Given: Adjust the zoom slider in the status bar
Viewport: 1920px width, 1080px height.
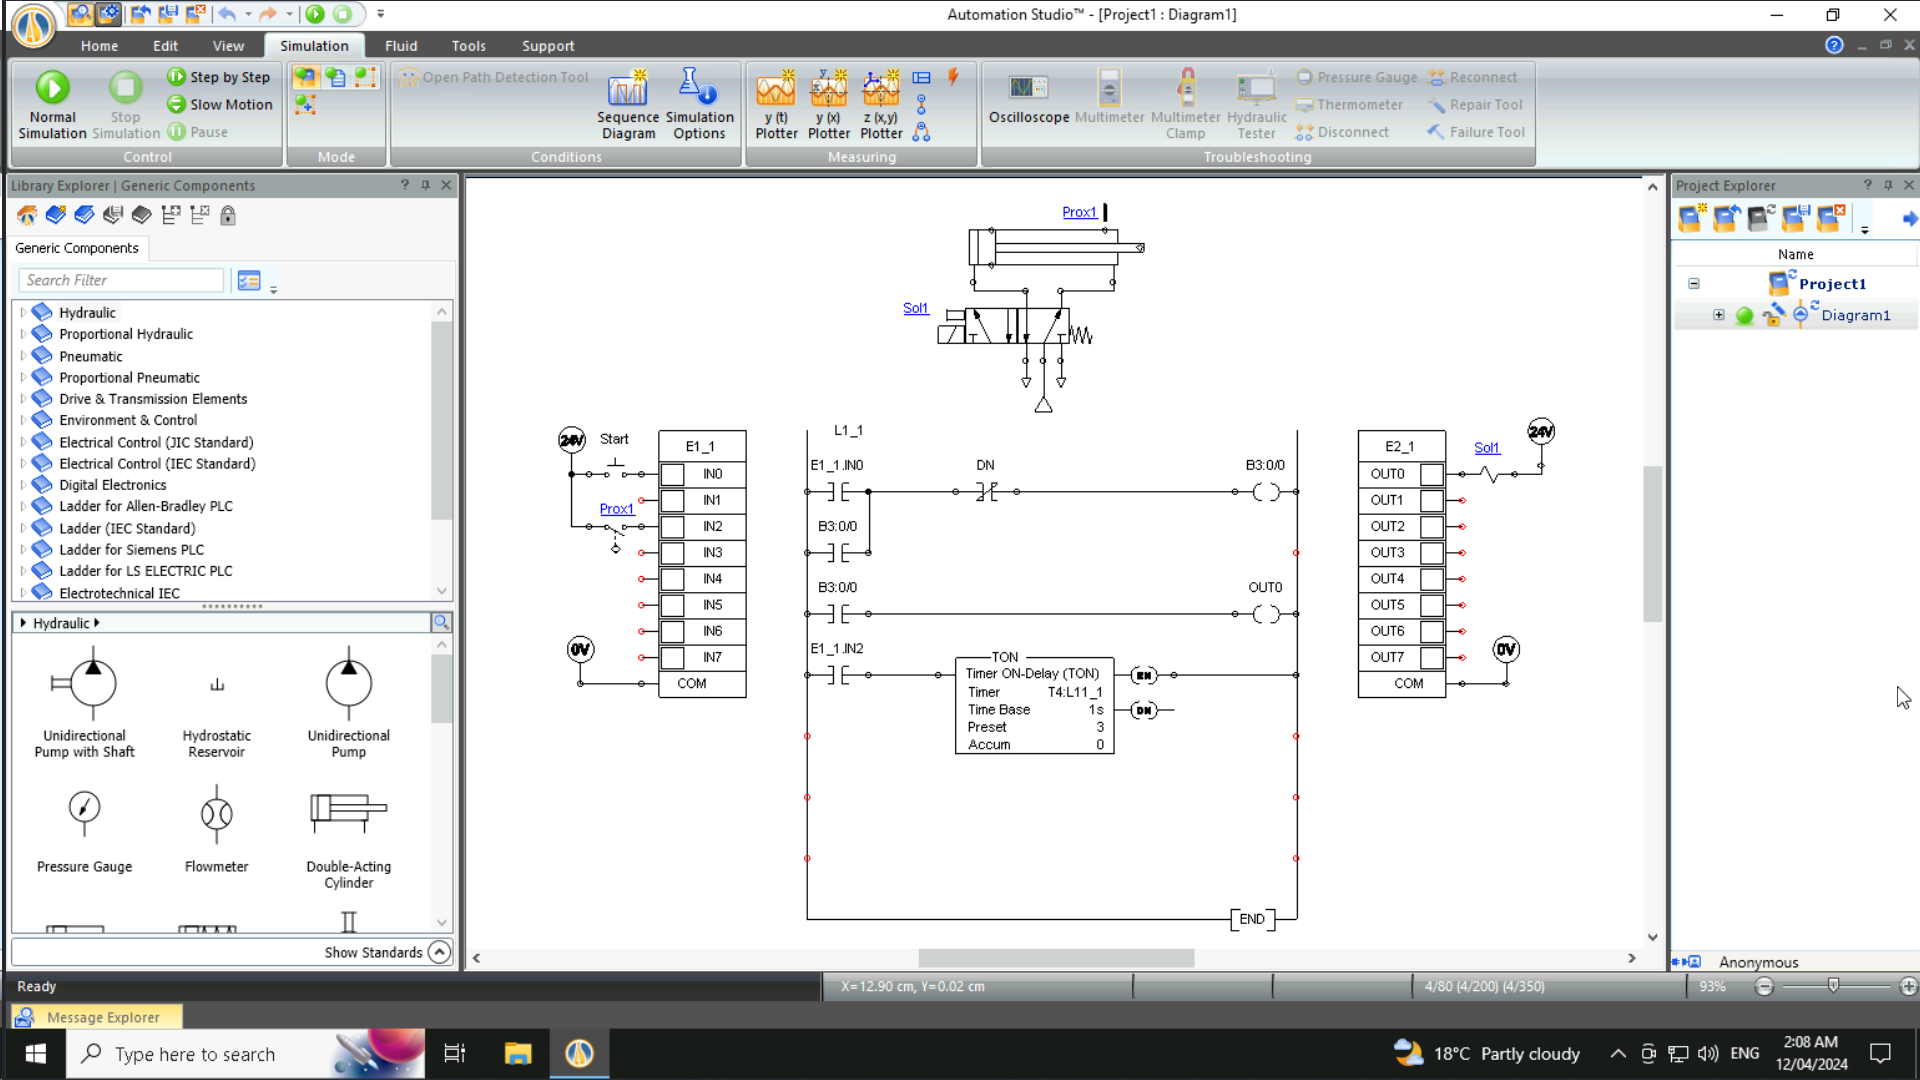Looking at the screenshot, I should [x=1835, y=986].
